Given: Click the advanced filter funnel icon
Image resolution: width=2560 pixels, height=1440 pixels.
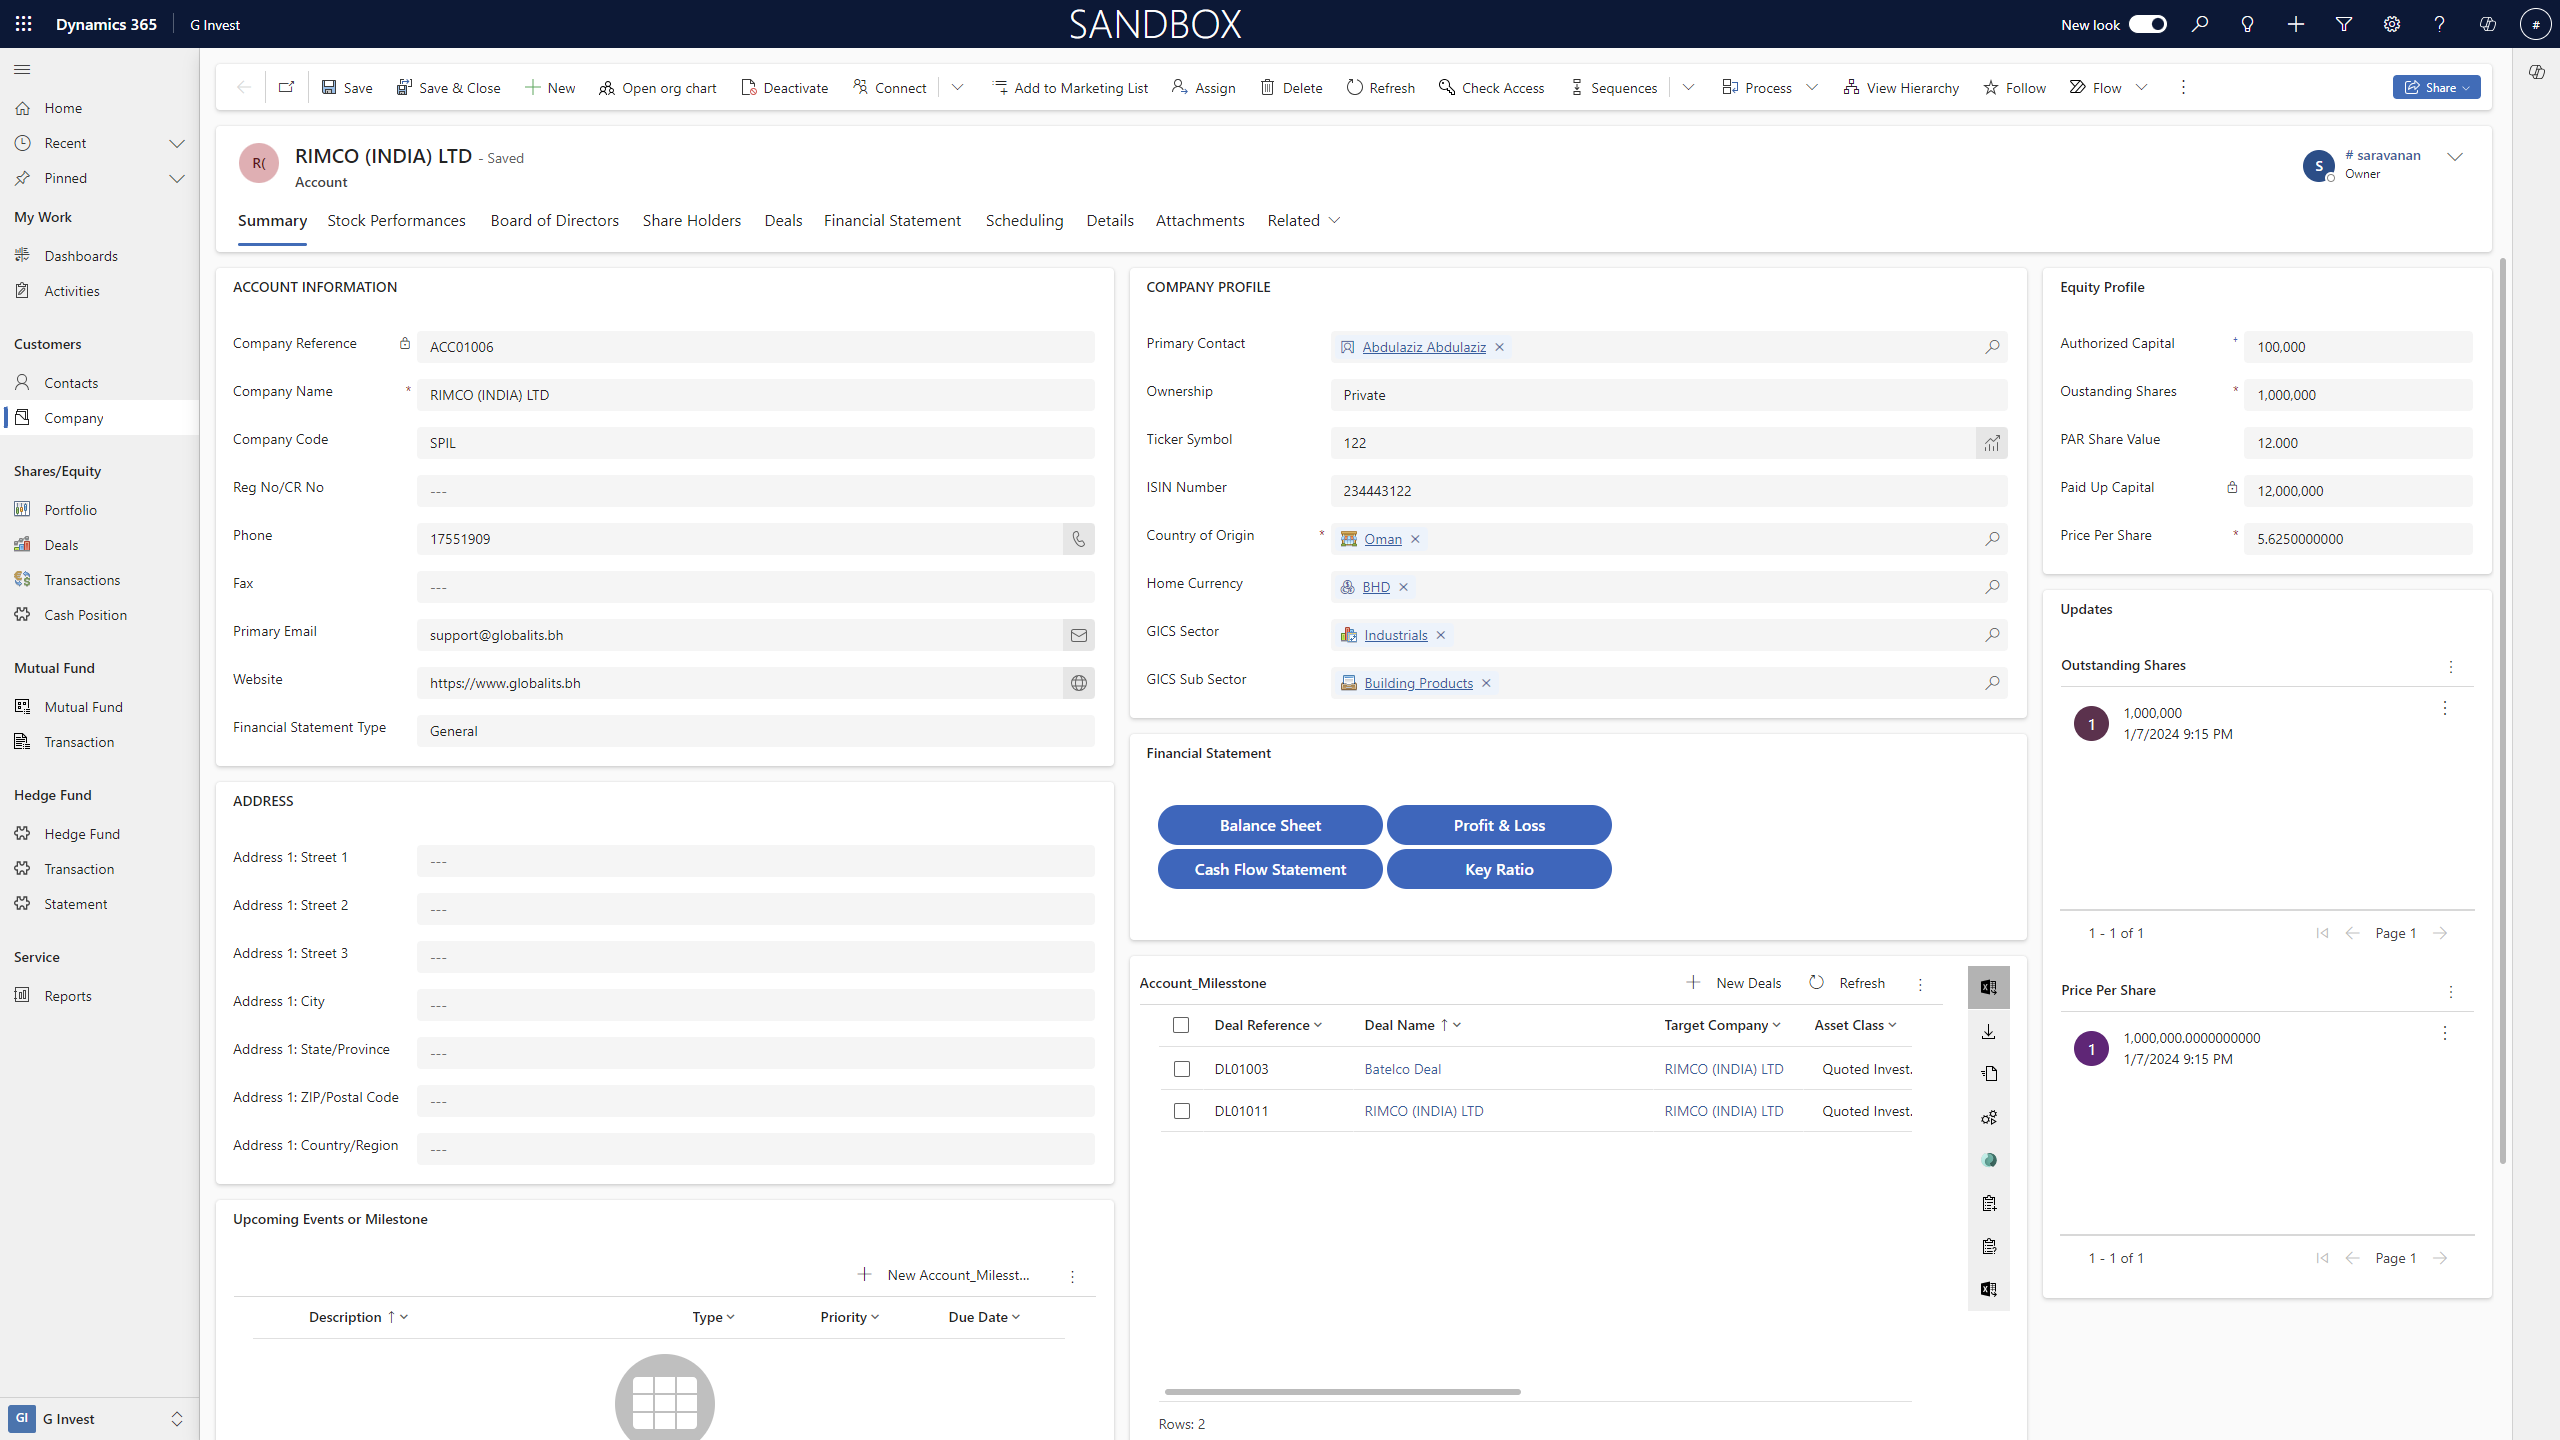Looking at the screenshot, I should [x=2343, y=24].
